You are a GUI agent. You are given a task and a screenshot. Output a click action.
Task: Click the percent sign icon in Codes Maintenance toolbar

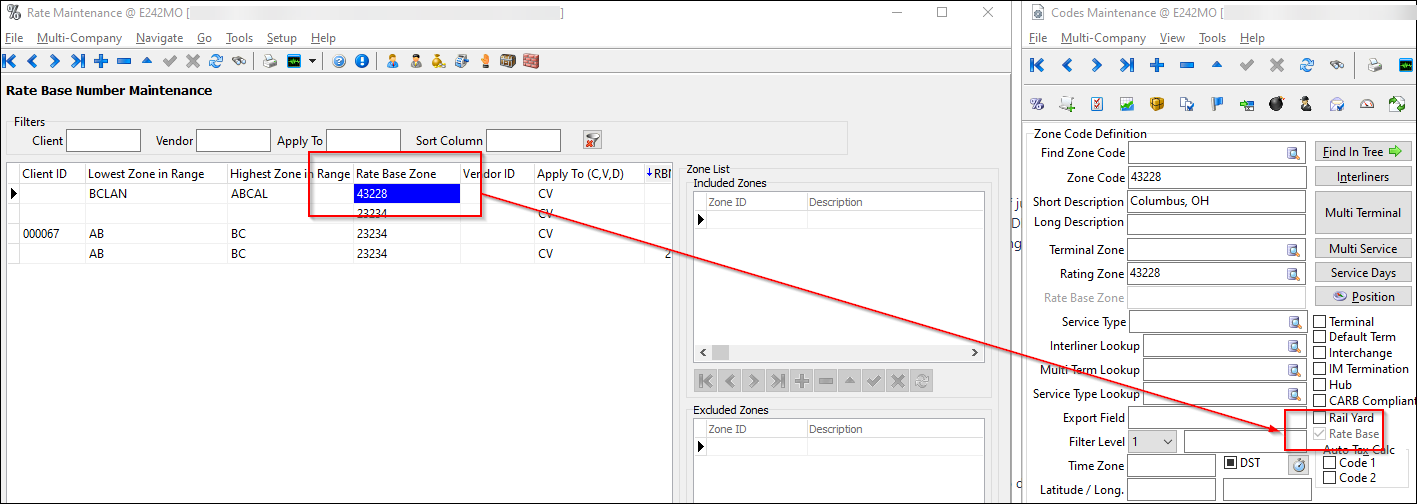point(1037,104)
